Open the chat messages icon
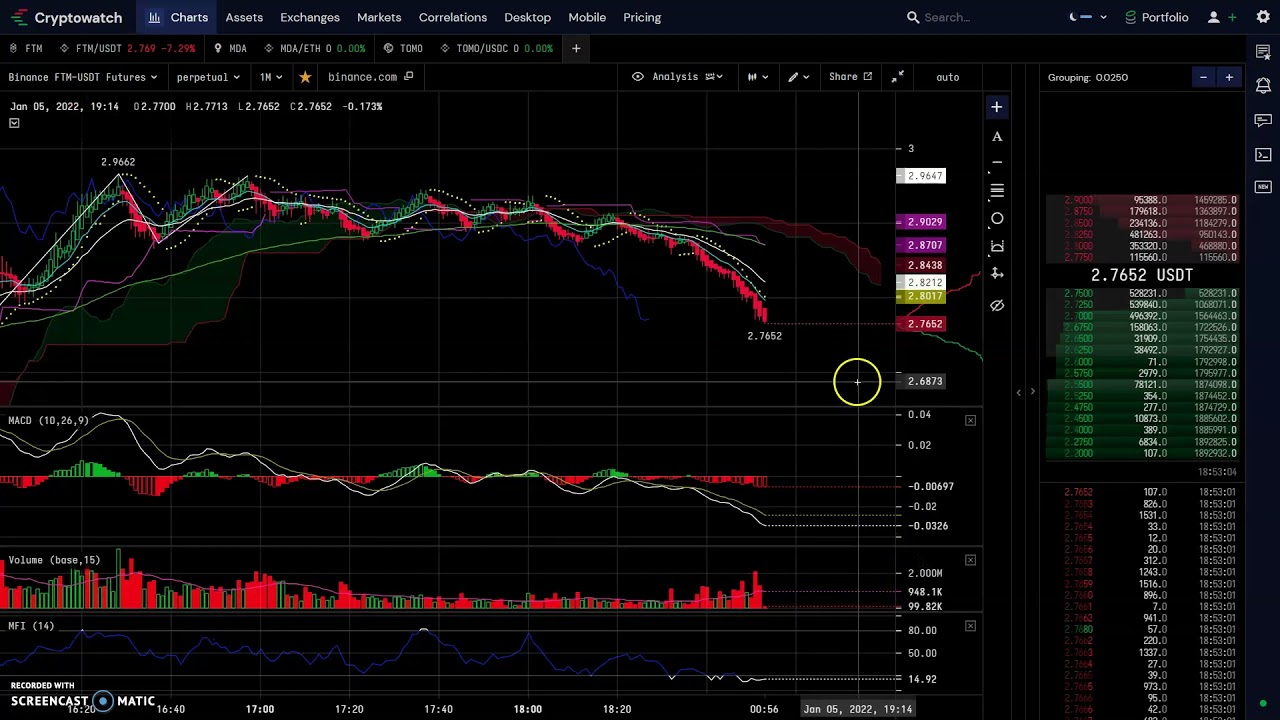 [x=1263, y=120]
